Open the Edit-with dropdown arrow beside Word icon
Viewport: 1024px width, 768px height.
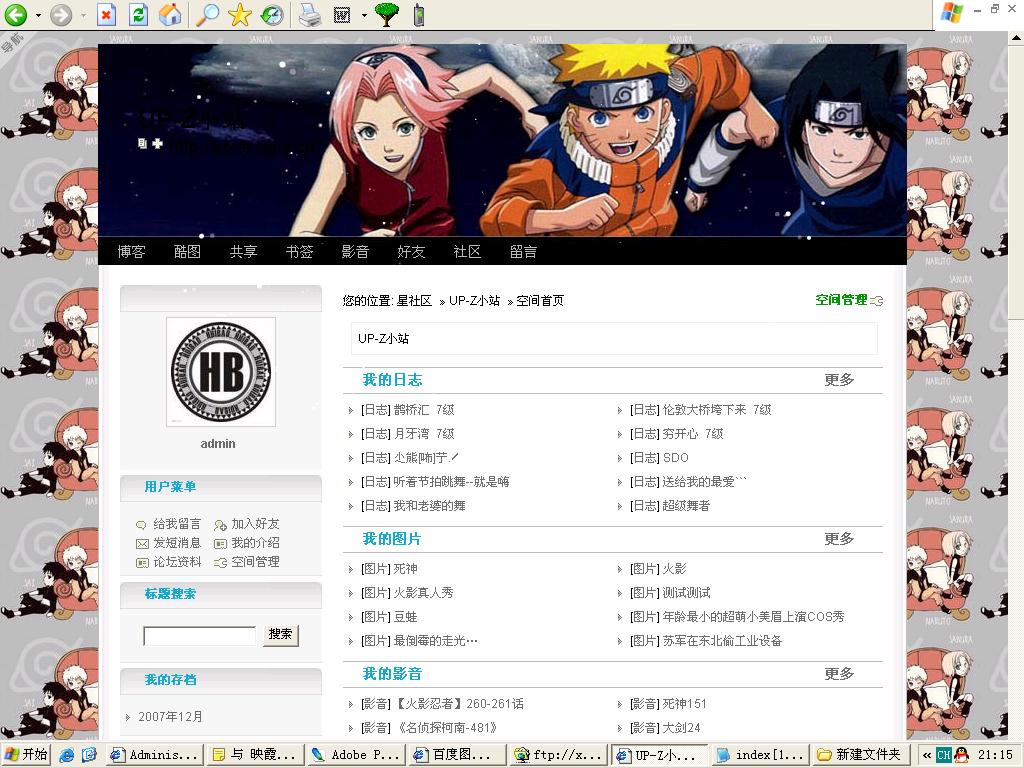tap(364, 15)
